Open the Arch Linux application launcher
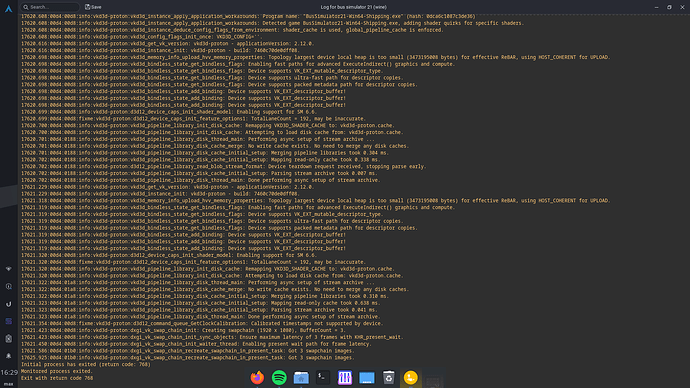The image size is (690, 388). click(8, 9)
